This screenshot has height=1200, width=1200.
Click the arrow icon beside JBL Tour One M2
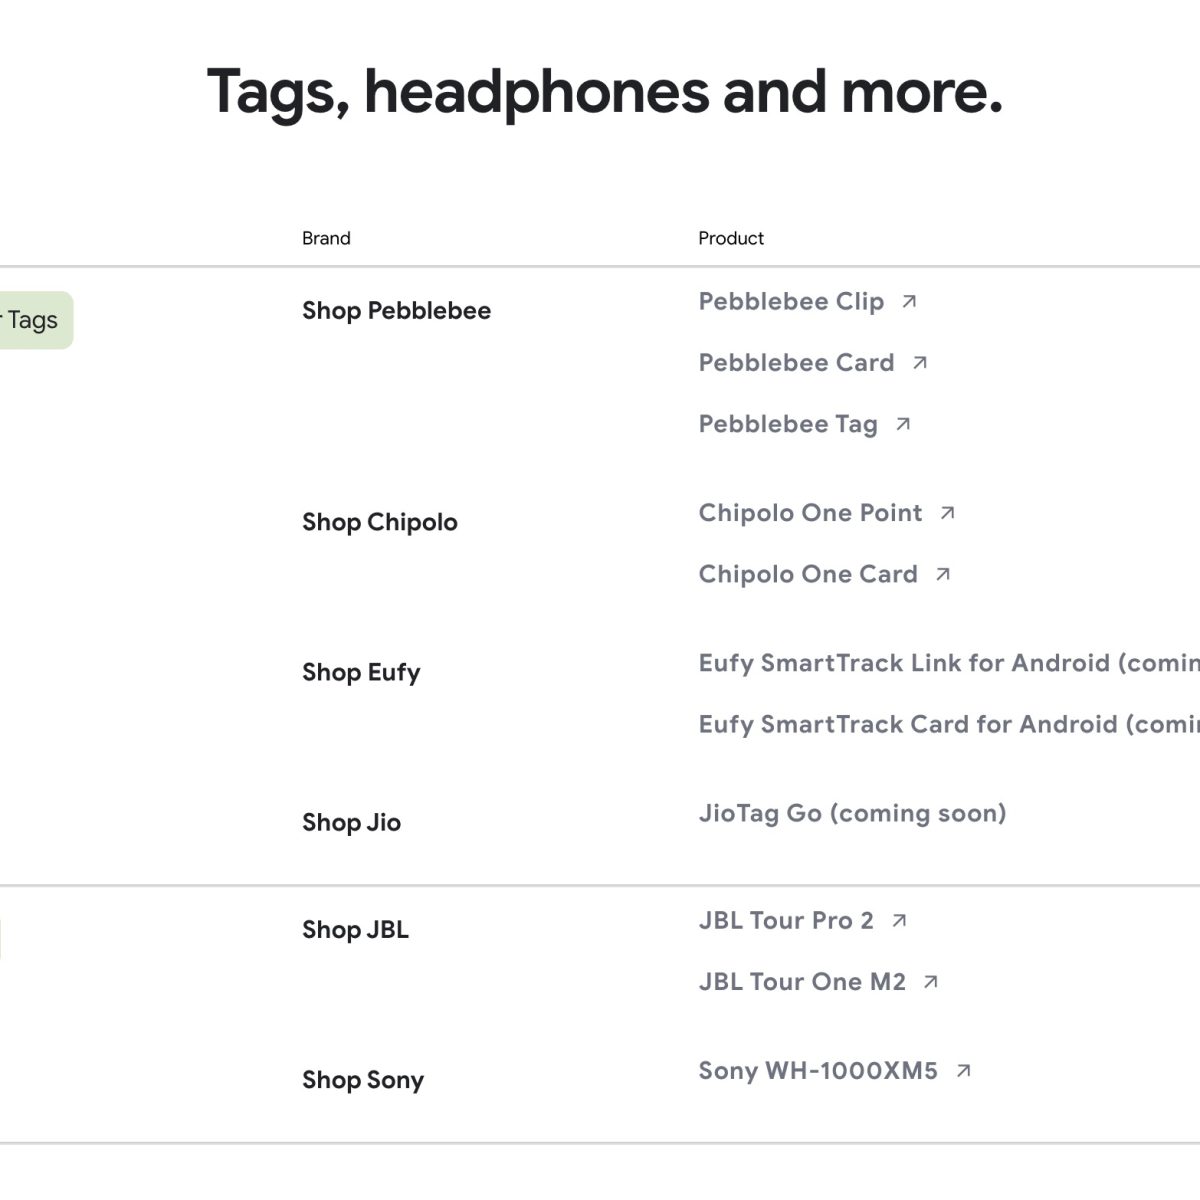[x=931, y=982]
